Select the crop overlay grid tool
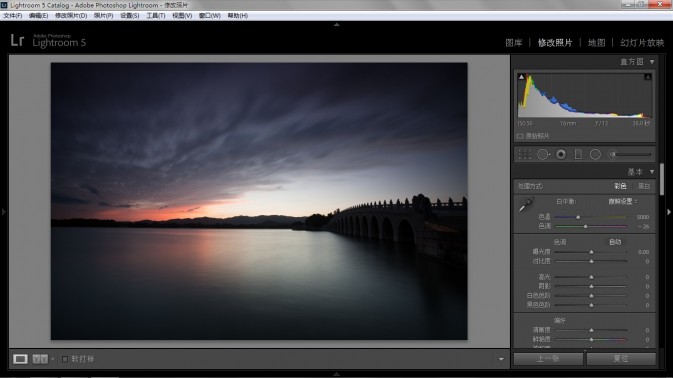 tap(524, 154)
